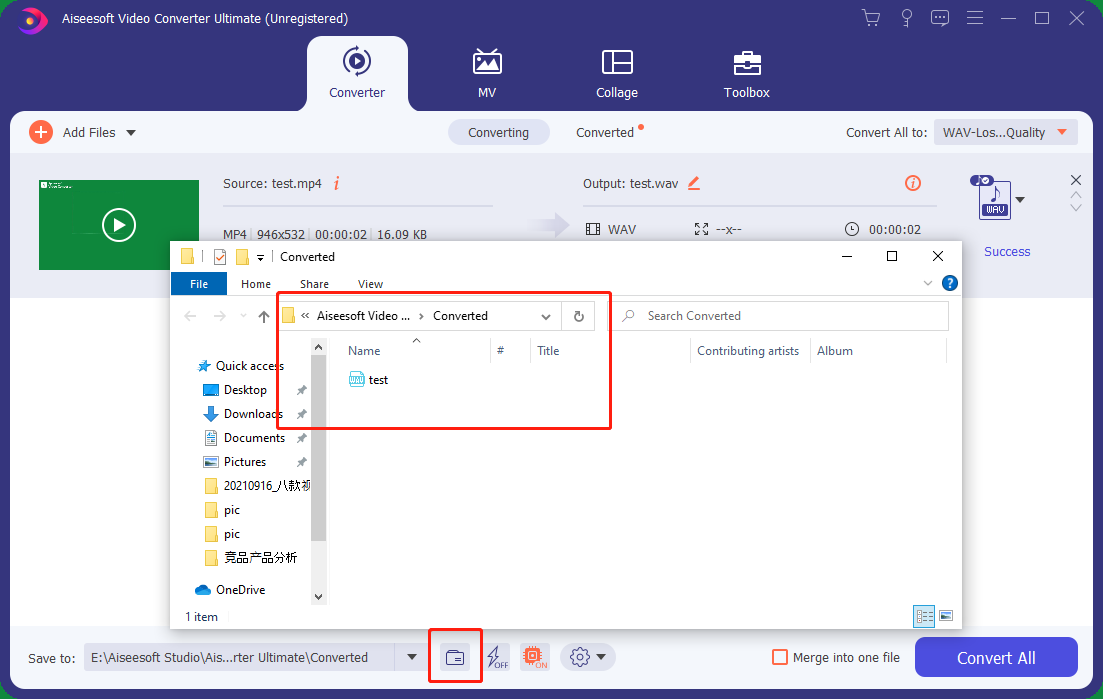Toggle the ultrafast conversion lightning icon
This screenshot has height=699, width=1103.
pyautogui.click(x=497, y=658)
